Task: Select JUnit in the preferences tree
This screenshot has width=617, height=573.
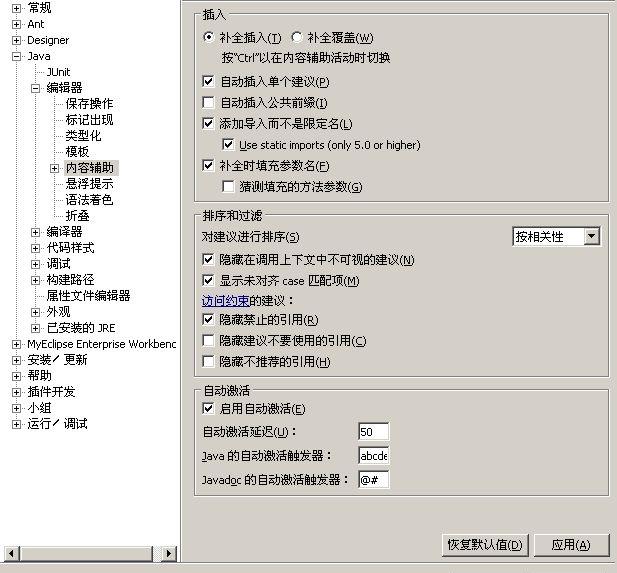Action: pos(58,72)
